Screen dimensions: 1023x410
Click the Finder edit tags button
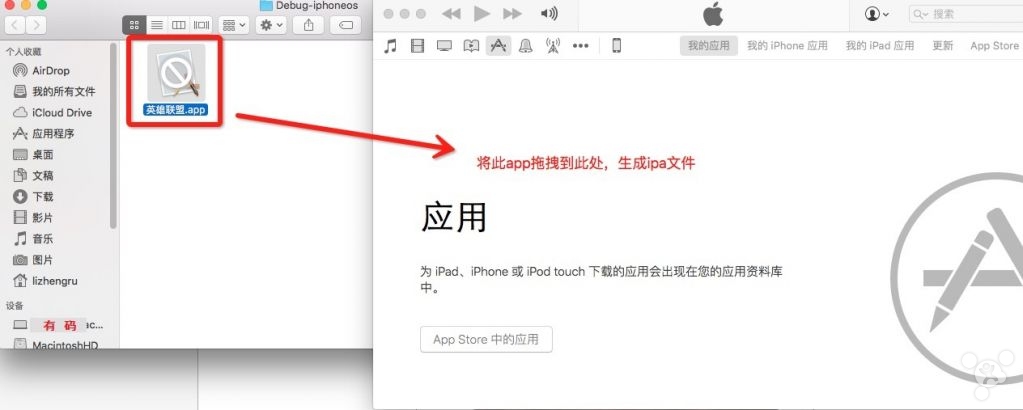click(347, 24)
